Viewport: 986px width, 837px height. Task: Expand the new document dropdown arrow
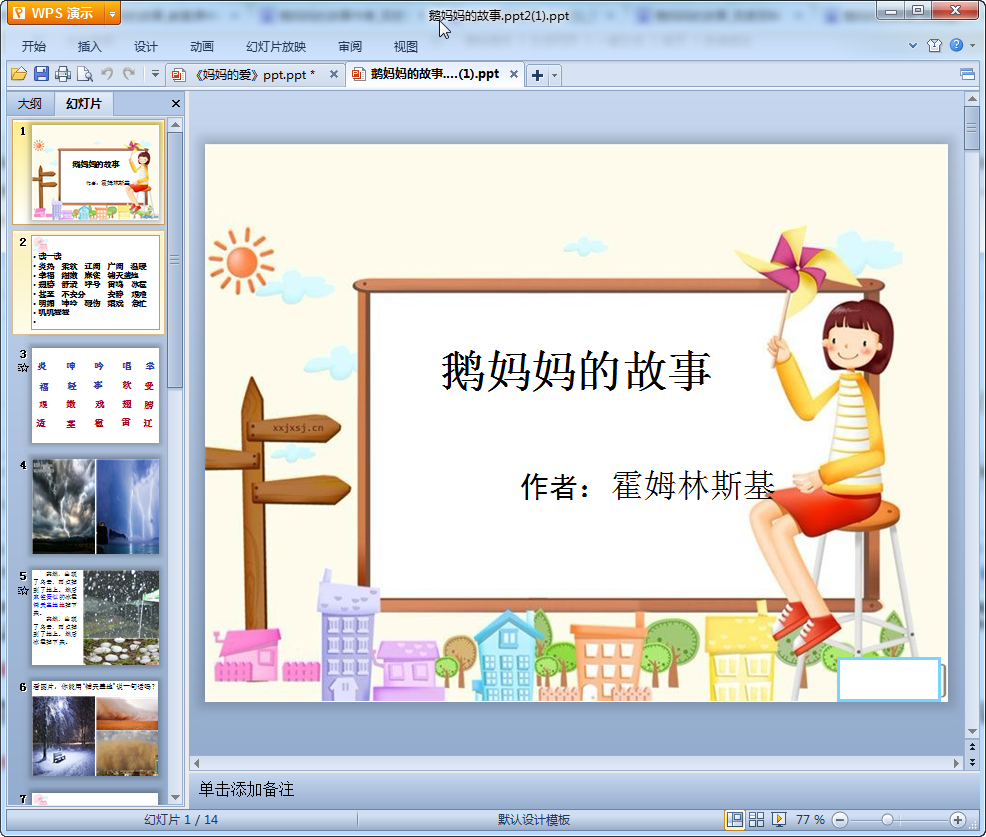pos(554,75)
